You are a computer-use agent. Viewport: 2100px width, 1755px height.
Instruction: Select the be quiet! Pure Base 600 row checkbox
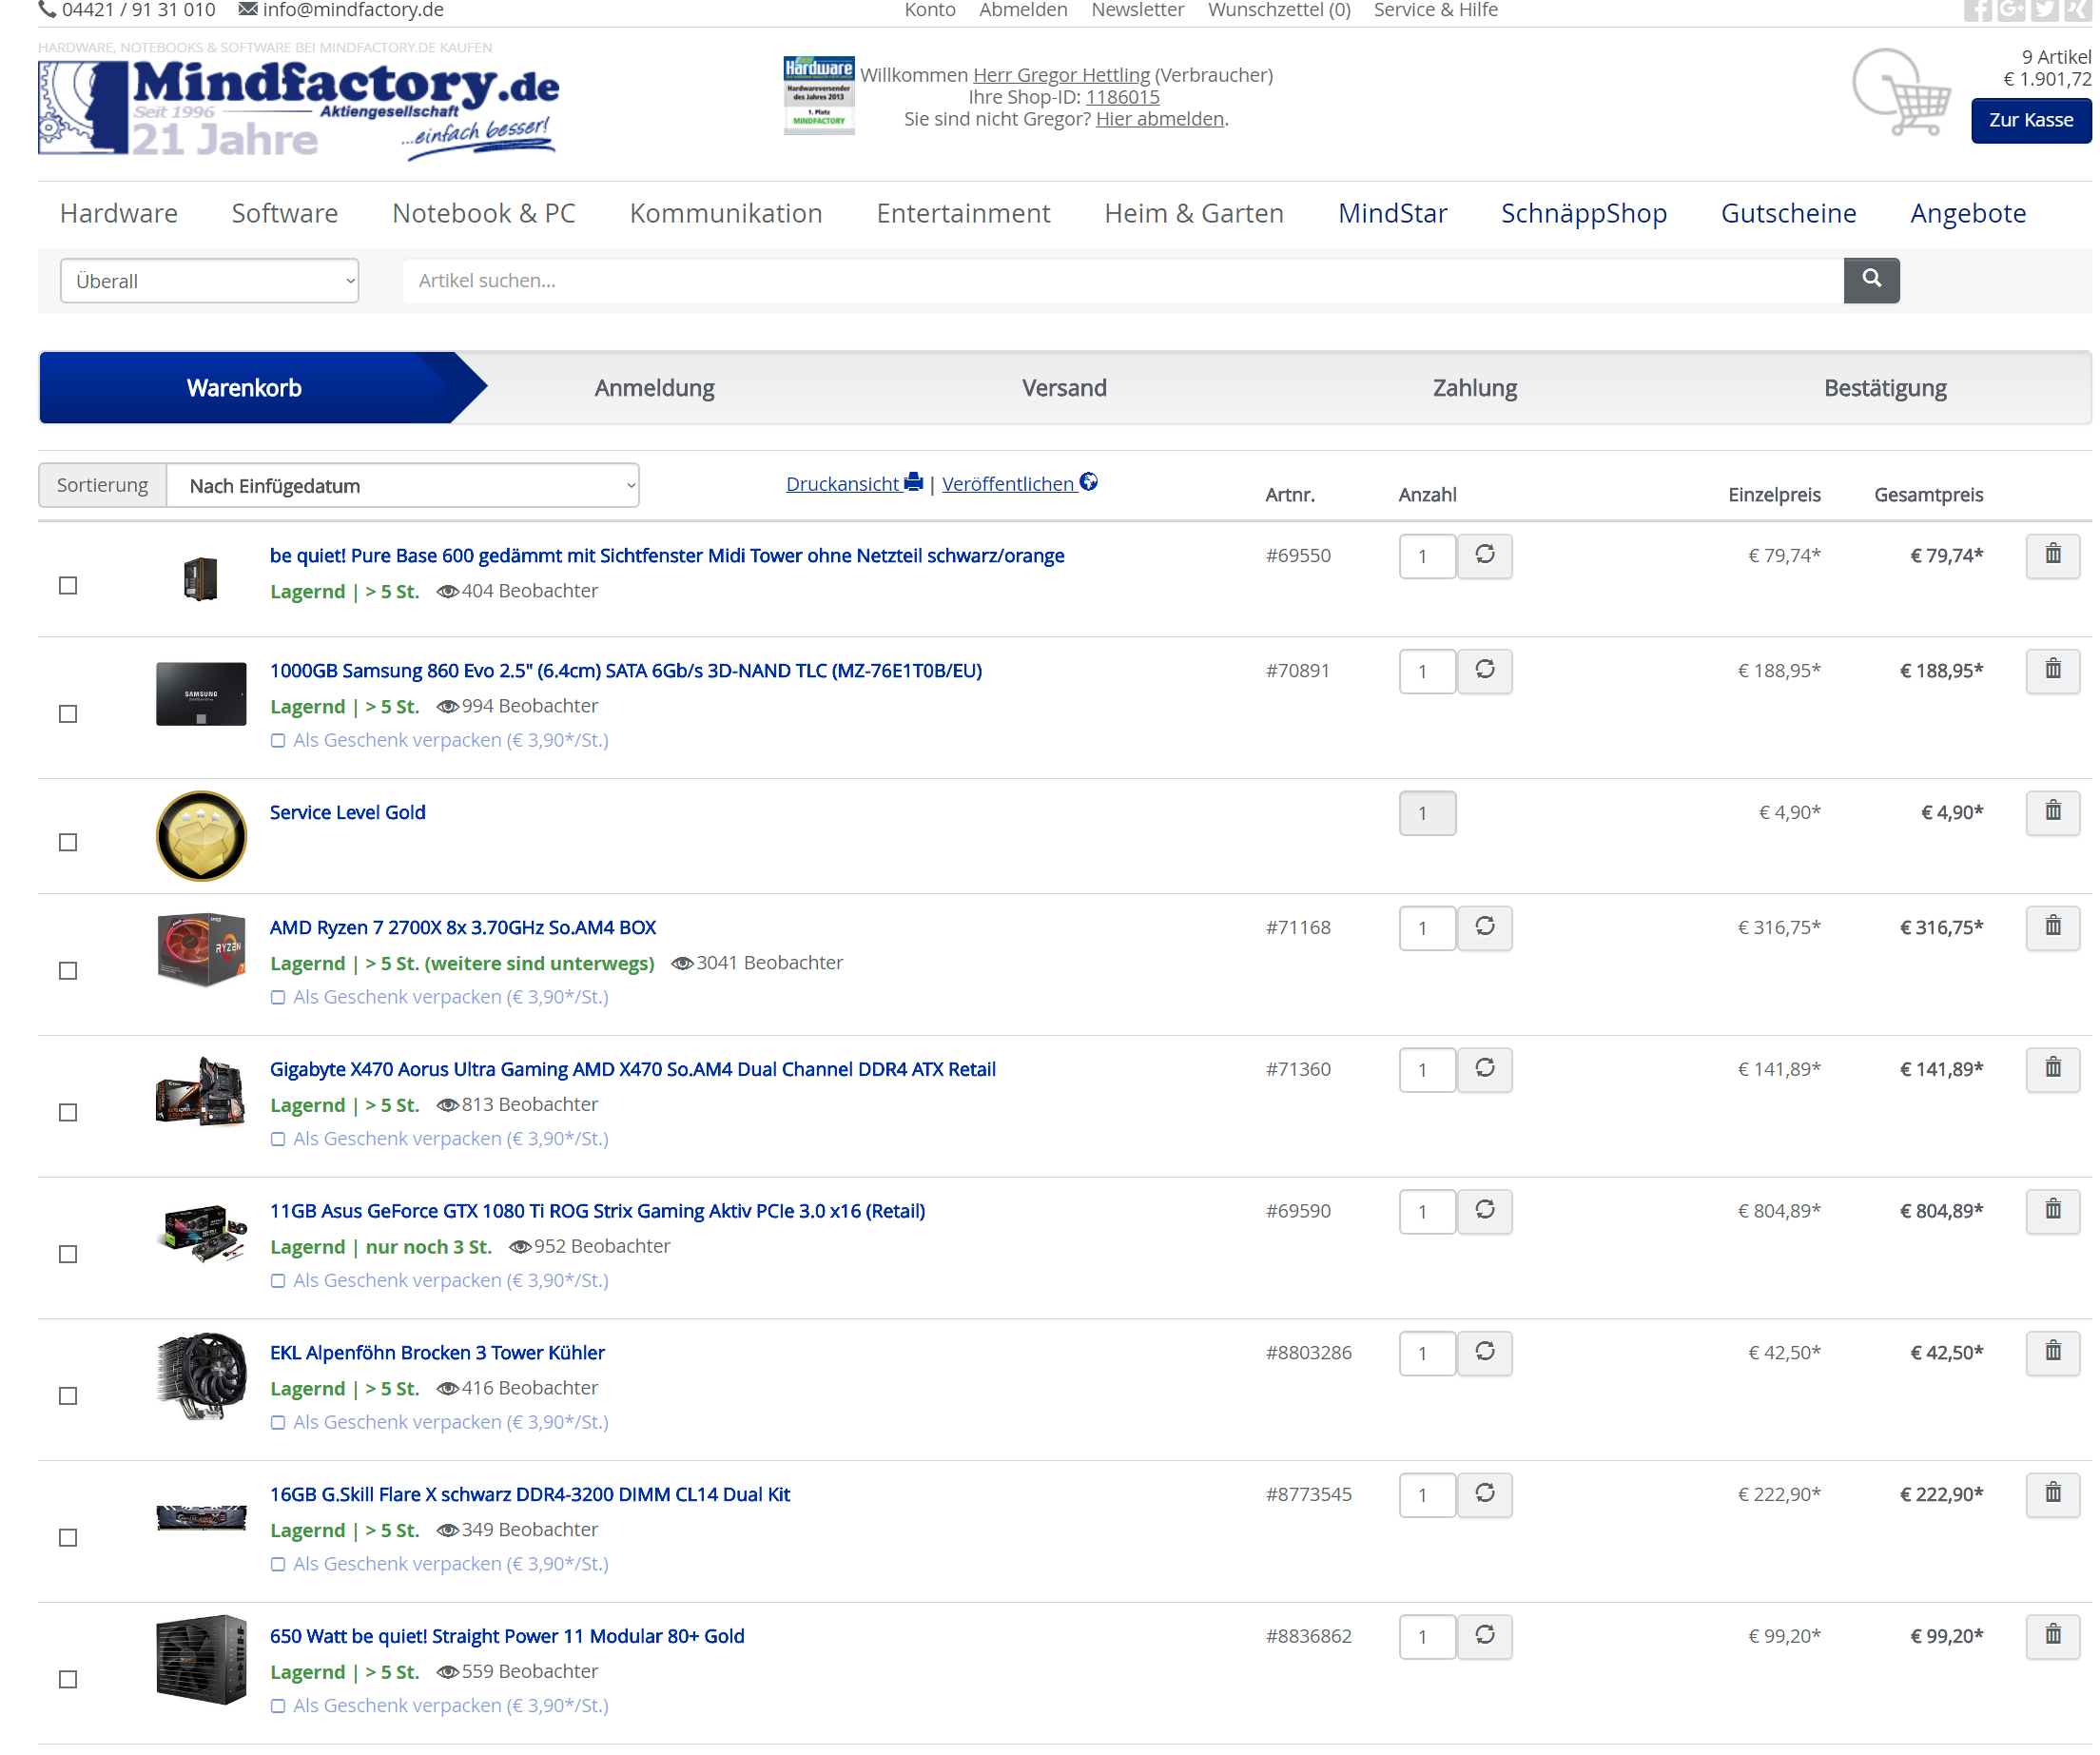pos(68,585)
